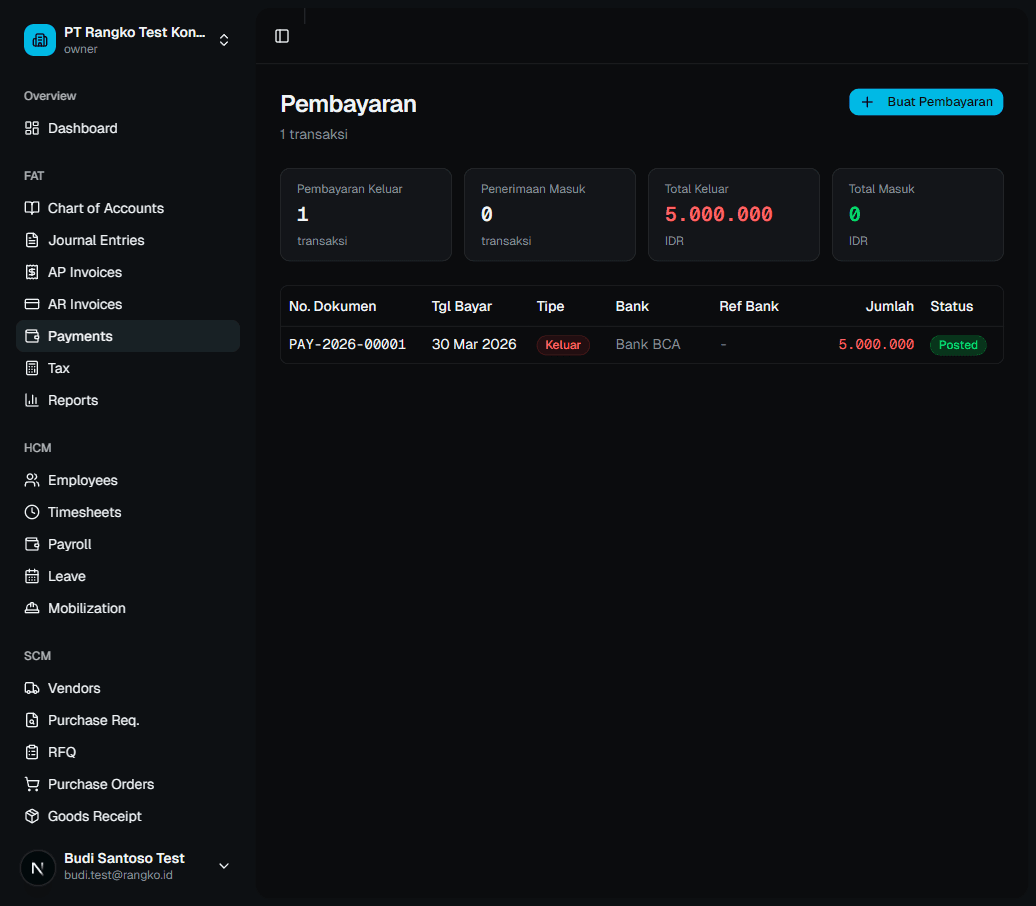The height and width of the screenshot is (906, 1036).
Task: Click the Jumlah column header
Action: [x=889, y=307]
